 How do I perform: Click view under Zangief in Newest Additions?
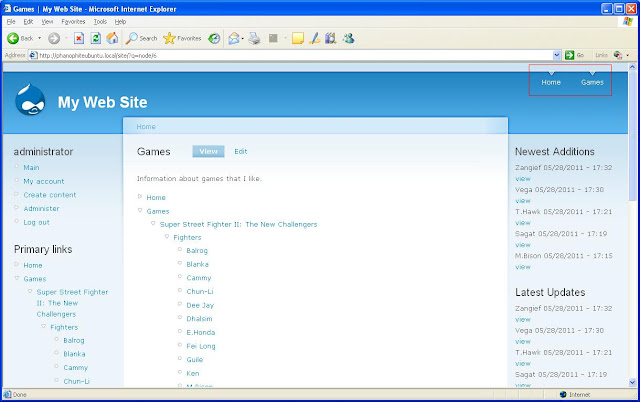tap(523, 179)
